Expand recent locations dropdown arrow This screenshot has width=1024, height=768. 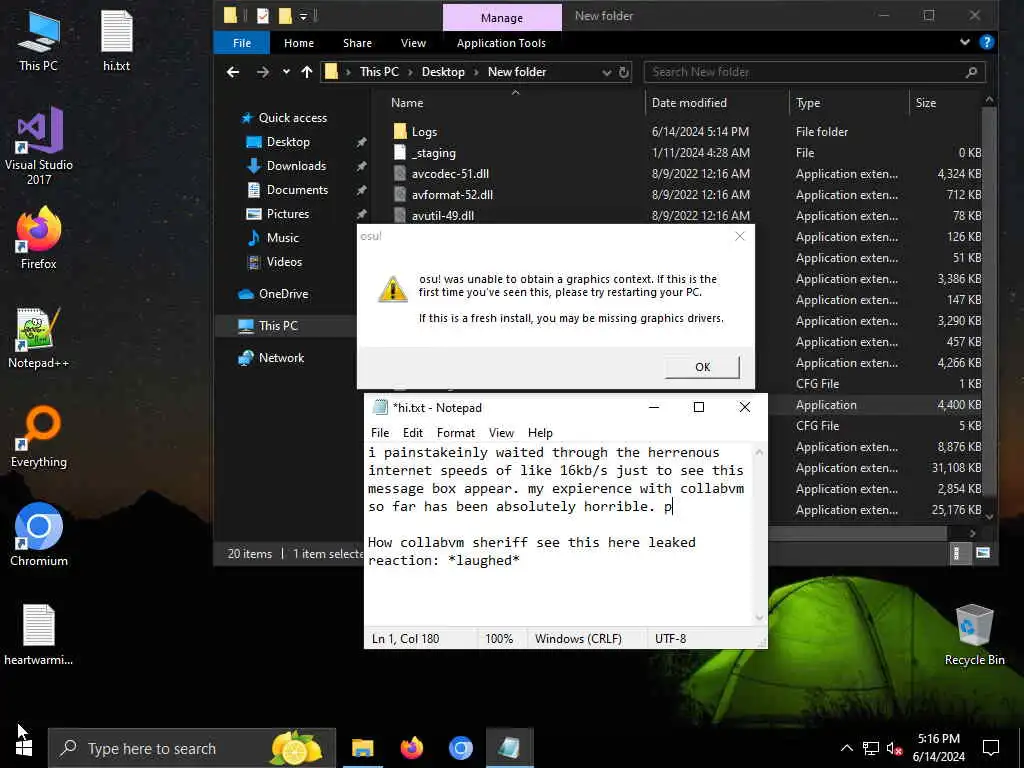point(286,72)
